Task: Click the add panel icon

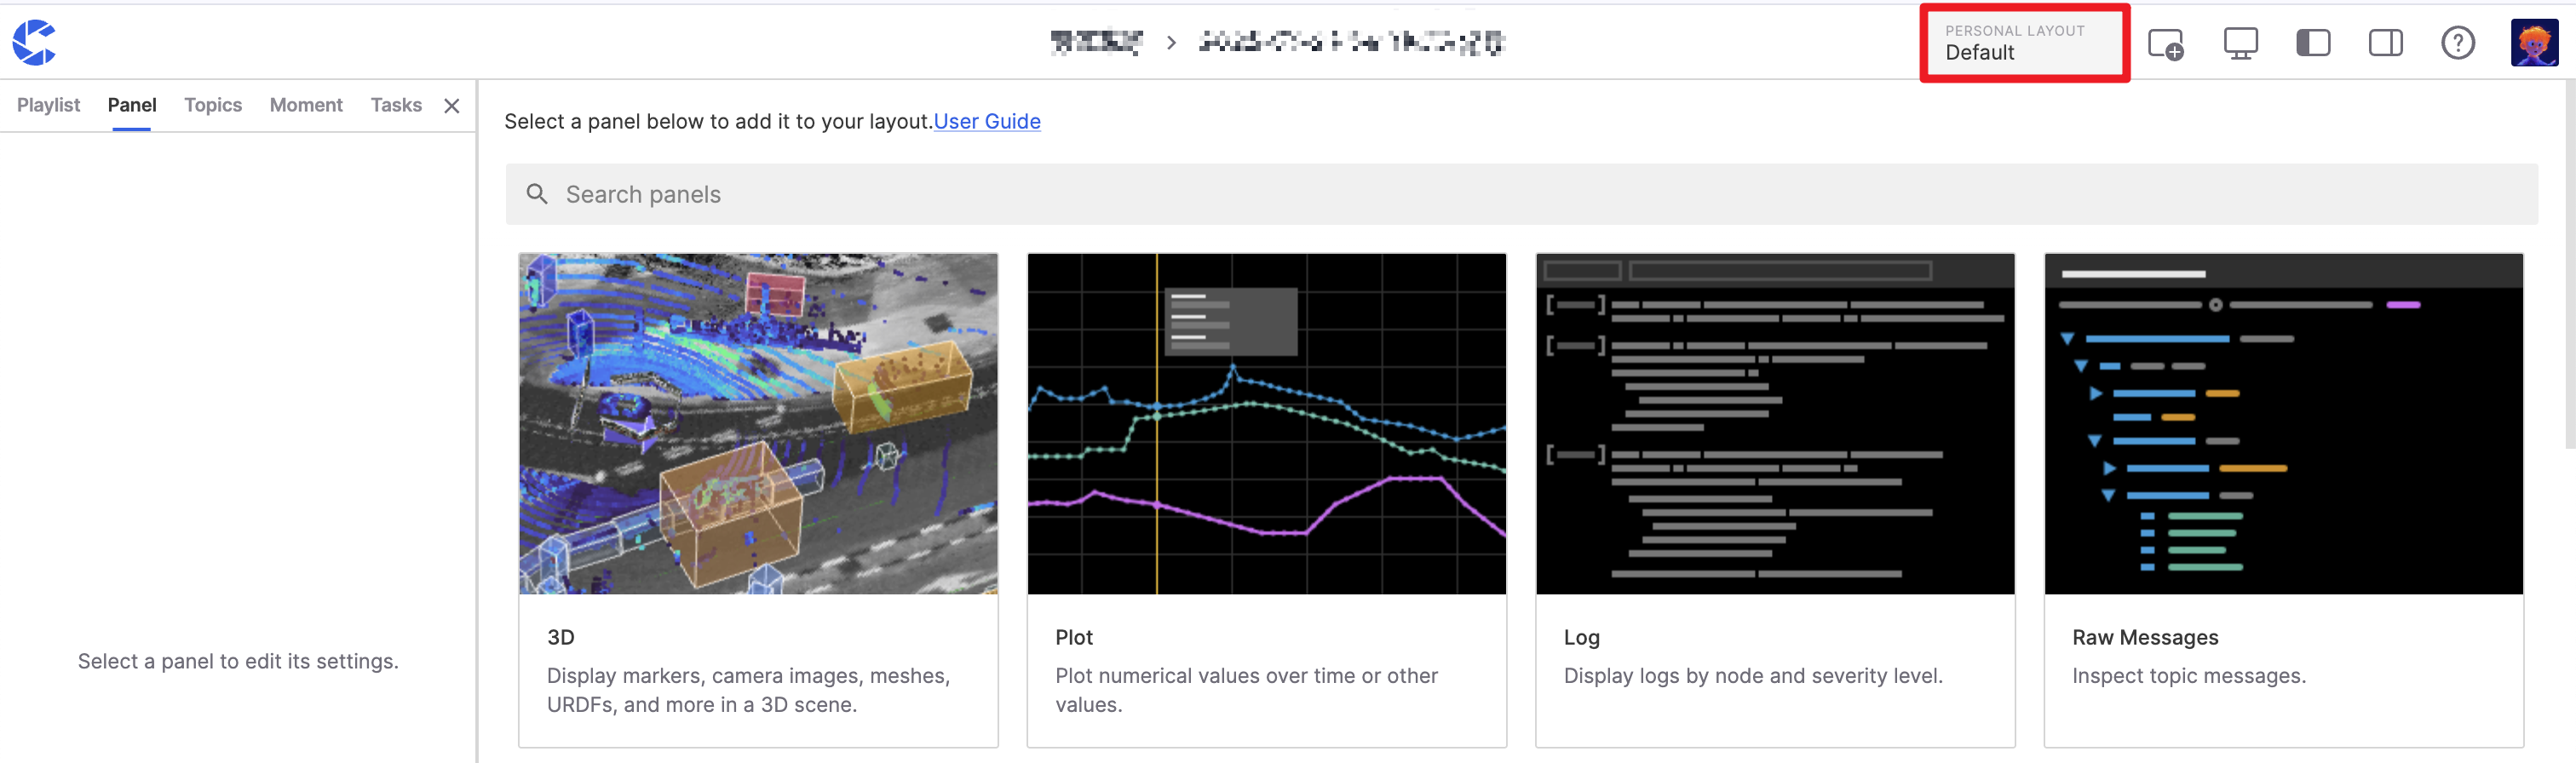Action: point(2166,44)
